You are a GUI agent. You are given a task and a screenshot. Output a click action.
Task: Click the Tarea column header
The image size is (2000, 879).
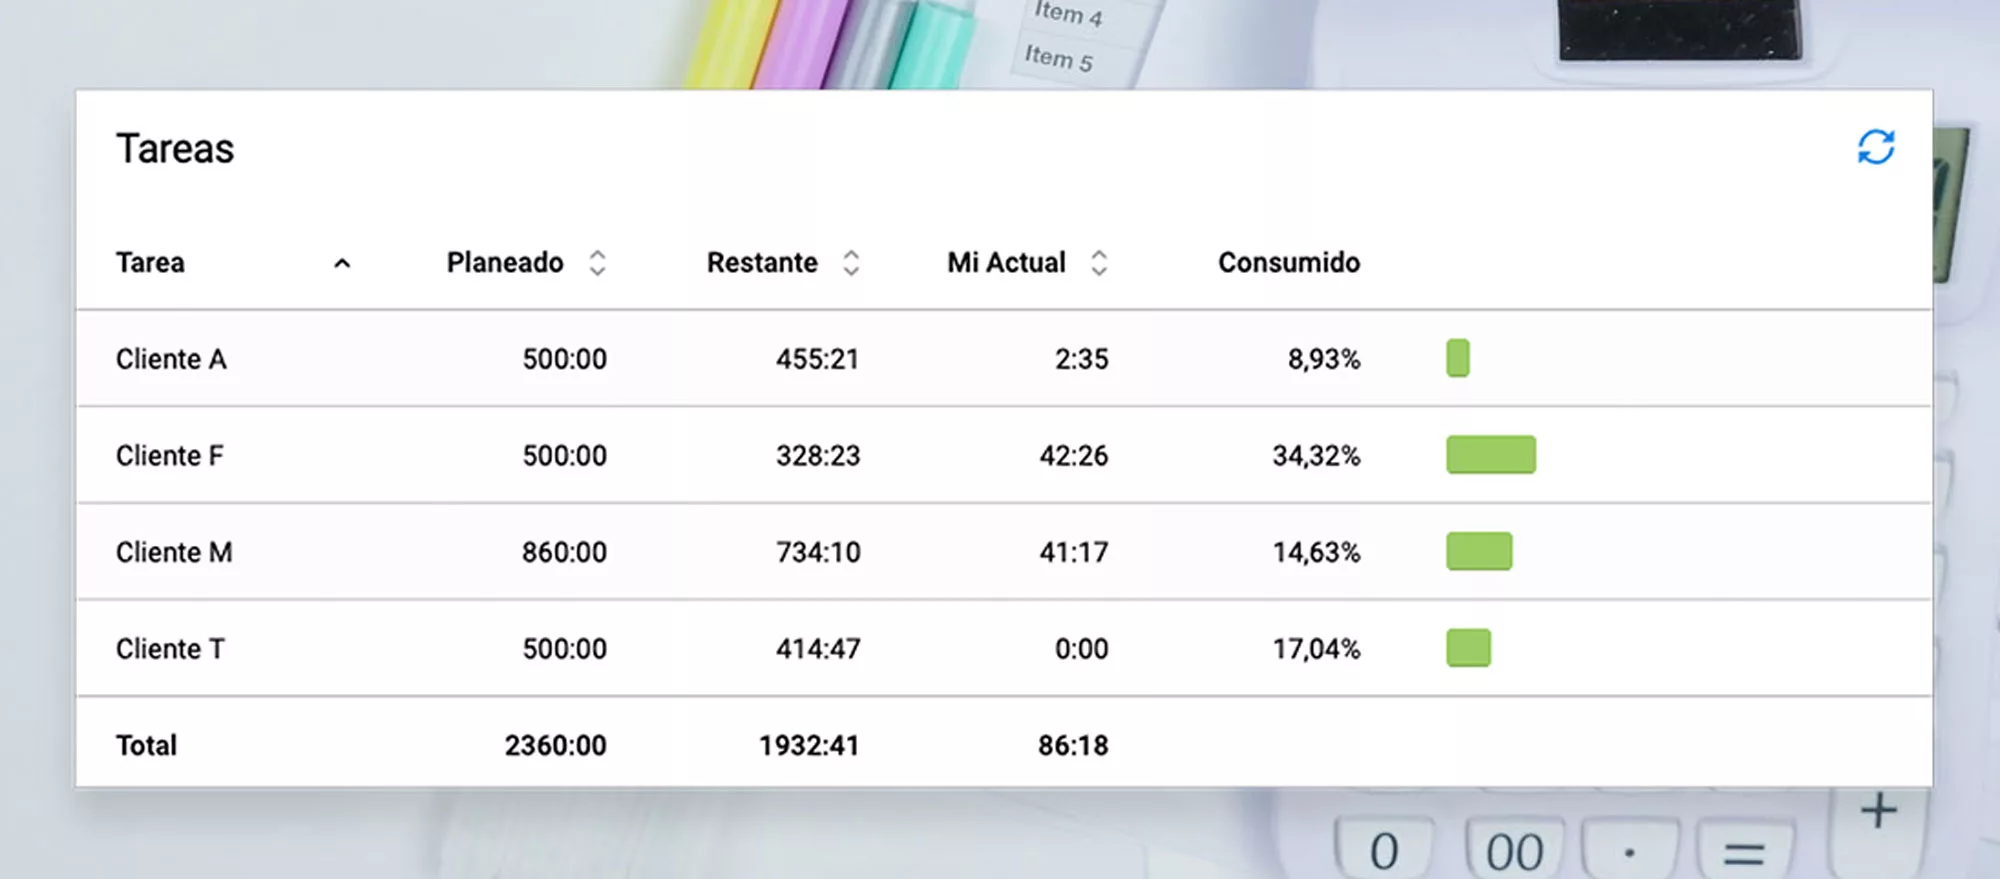[x=150, y=263]
